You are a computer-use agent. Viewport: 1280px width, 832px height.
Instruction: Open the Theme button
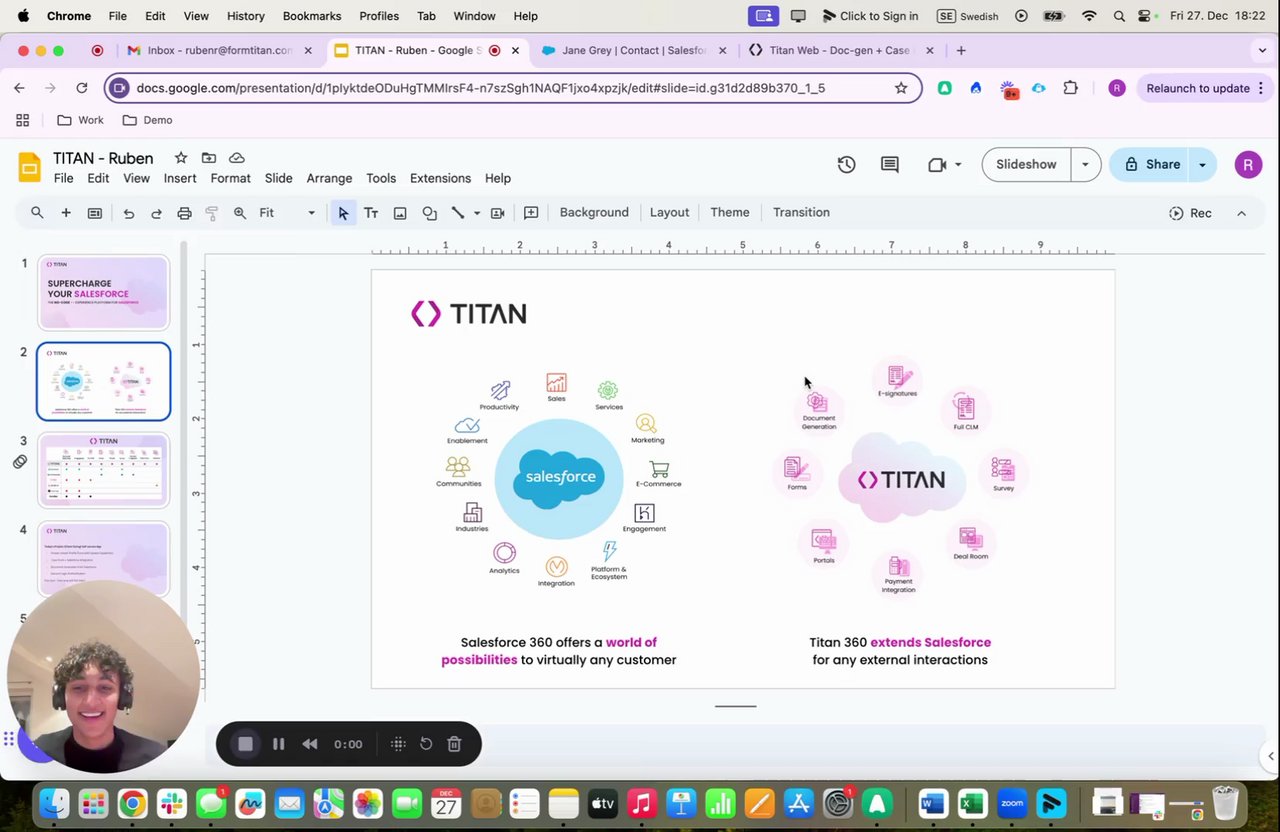pyautogui.click(x=730, y=213)
